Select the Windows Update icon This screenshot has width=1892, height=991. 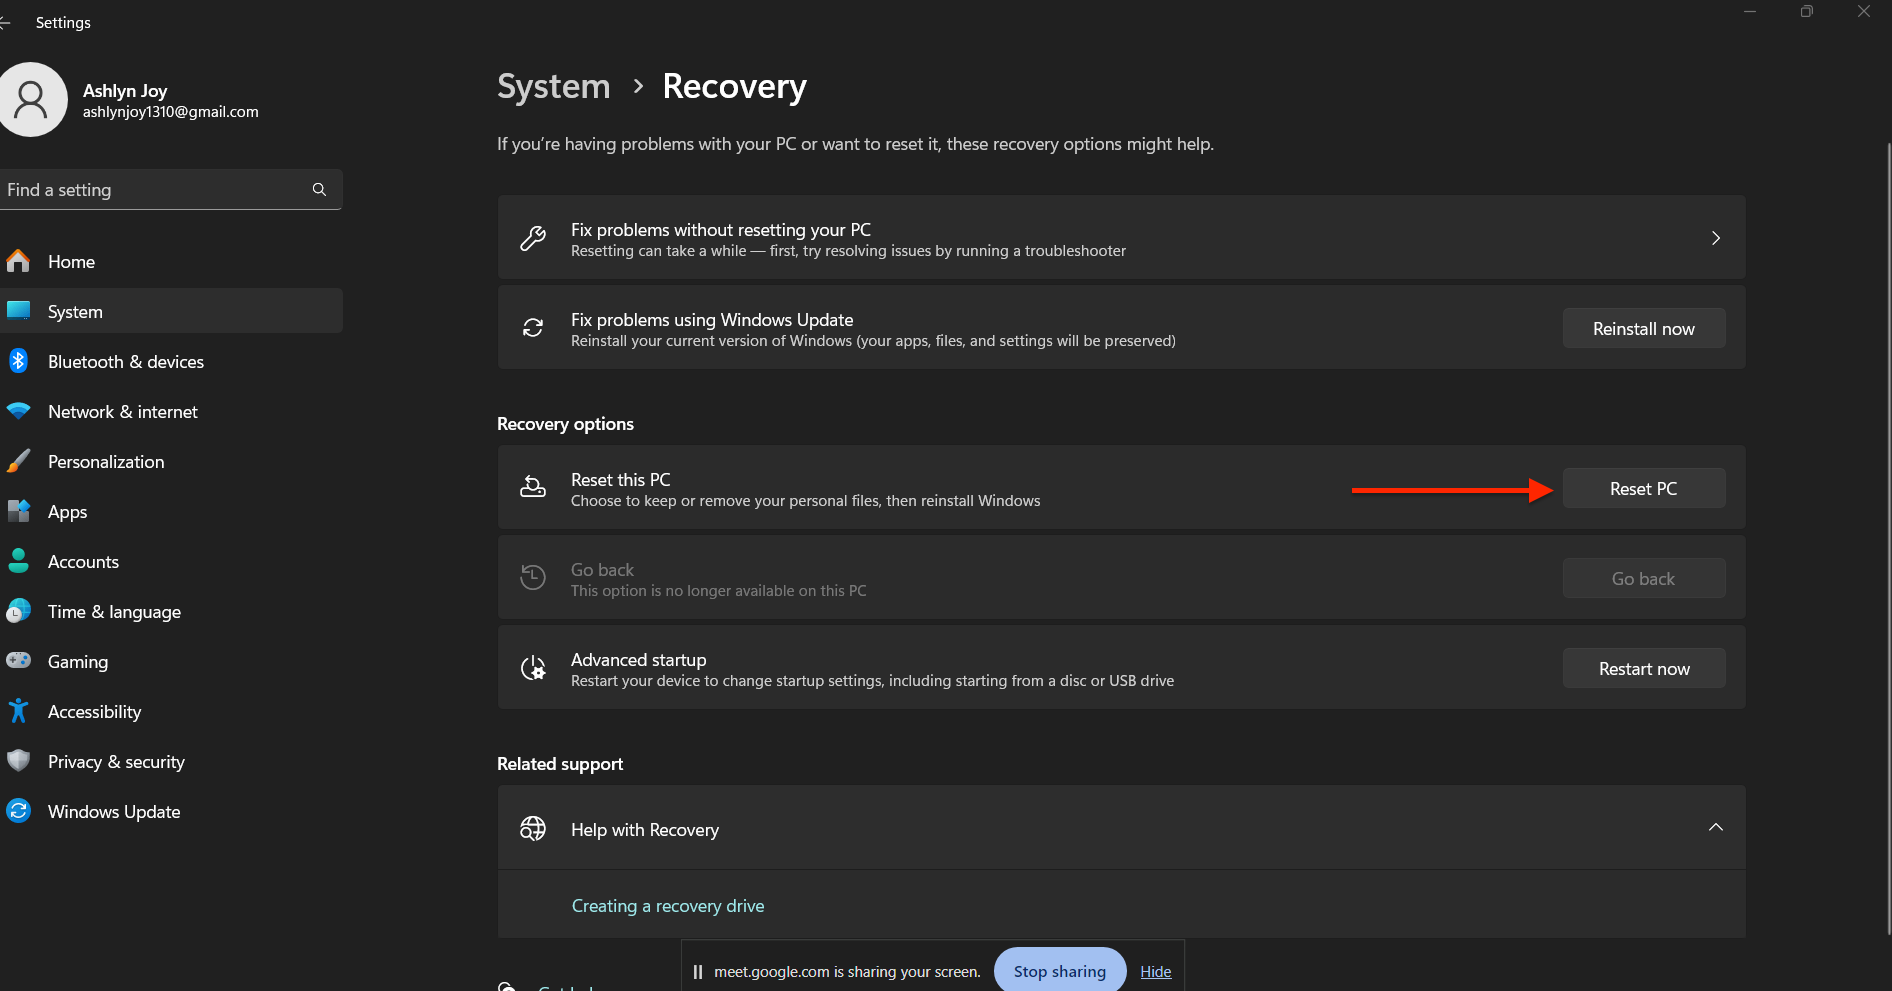(18, 811)
